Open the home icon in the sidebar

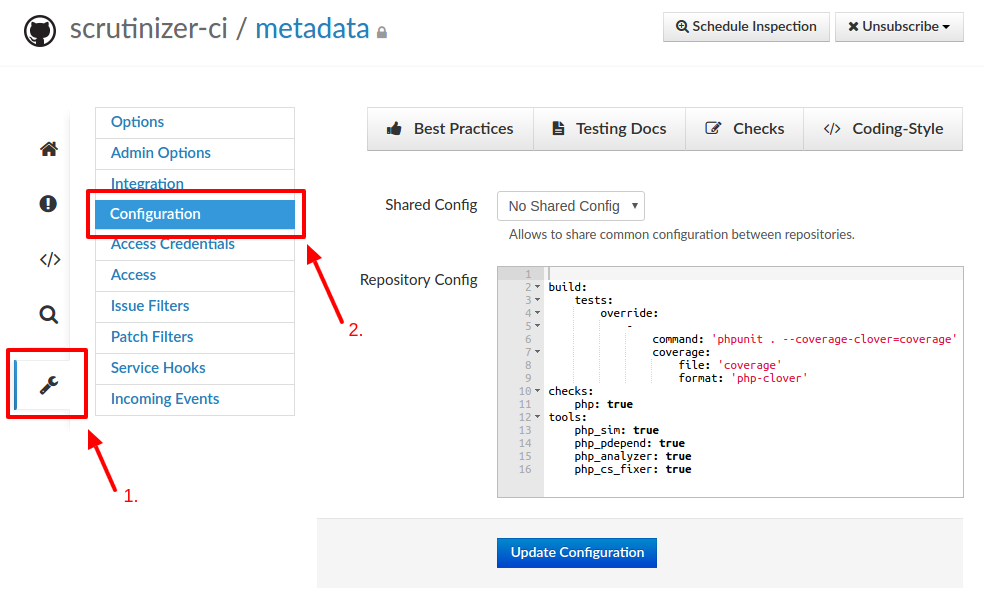point(49,149)
